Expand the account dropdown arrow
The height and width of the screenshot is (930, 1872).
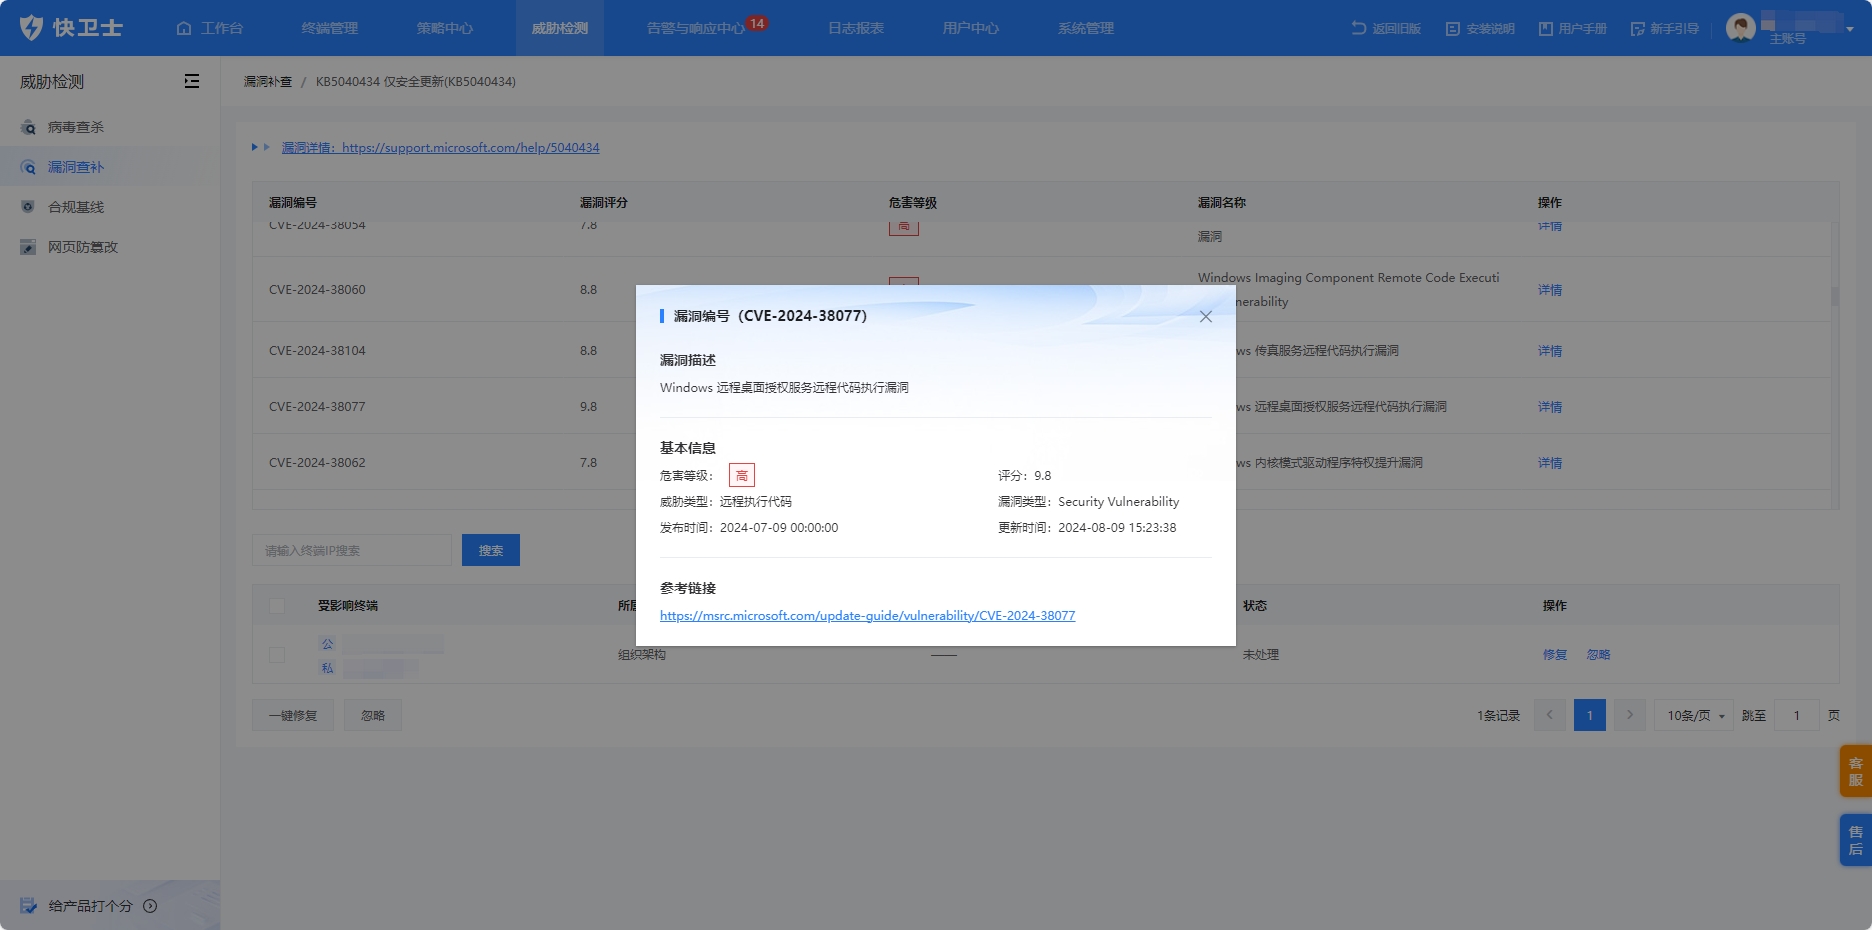click(x=1850, y=29)
